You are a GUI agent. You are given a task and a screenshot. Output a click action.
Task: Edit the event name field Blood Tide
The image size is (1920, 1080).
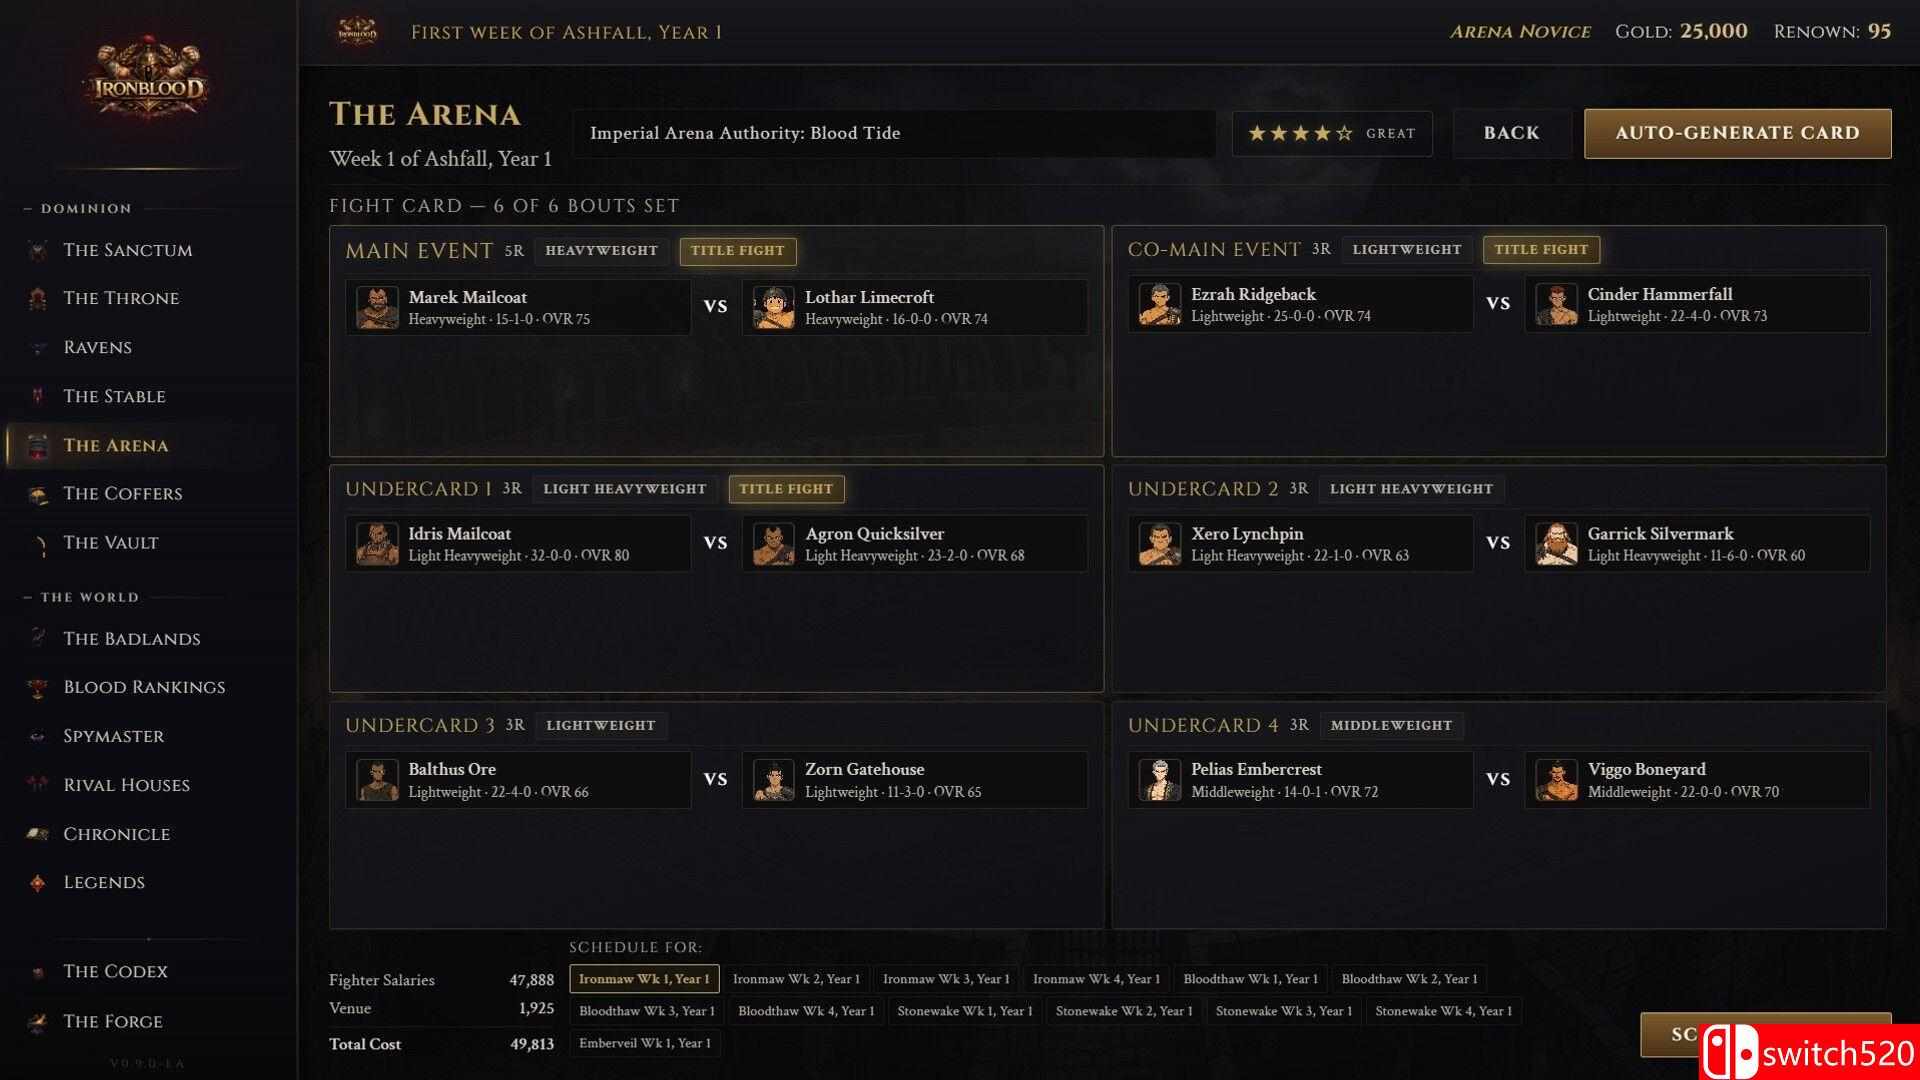tap(894, 133)
